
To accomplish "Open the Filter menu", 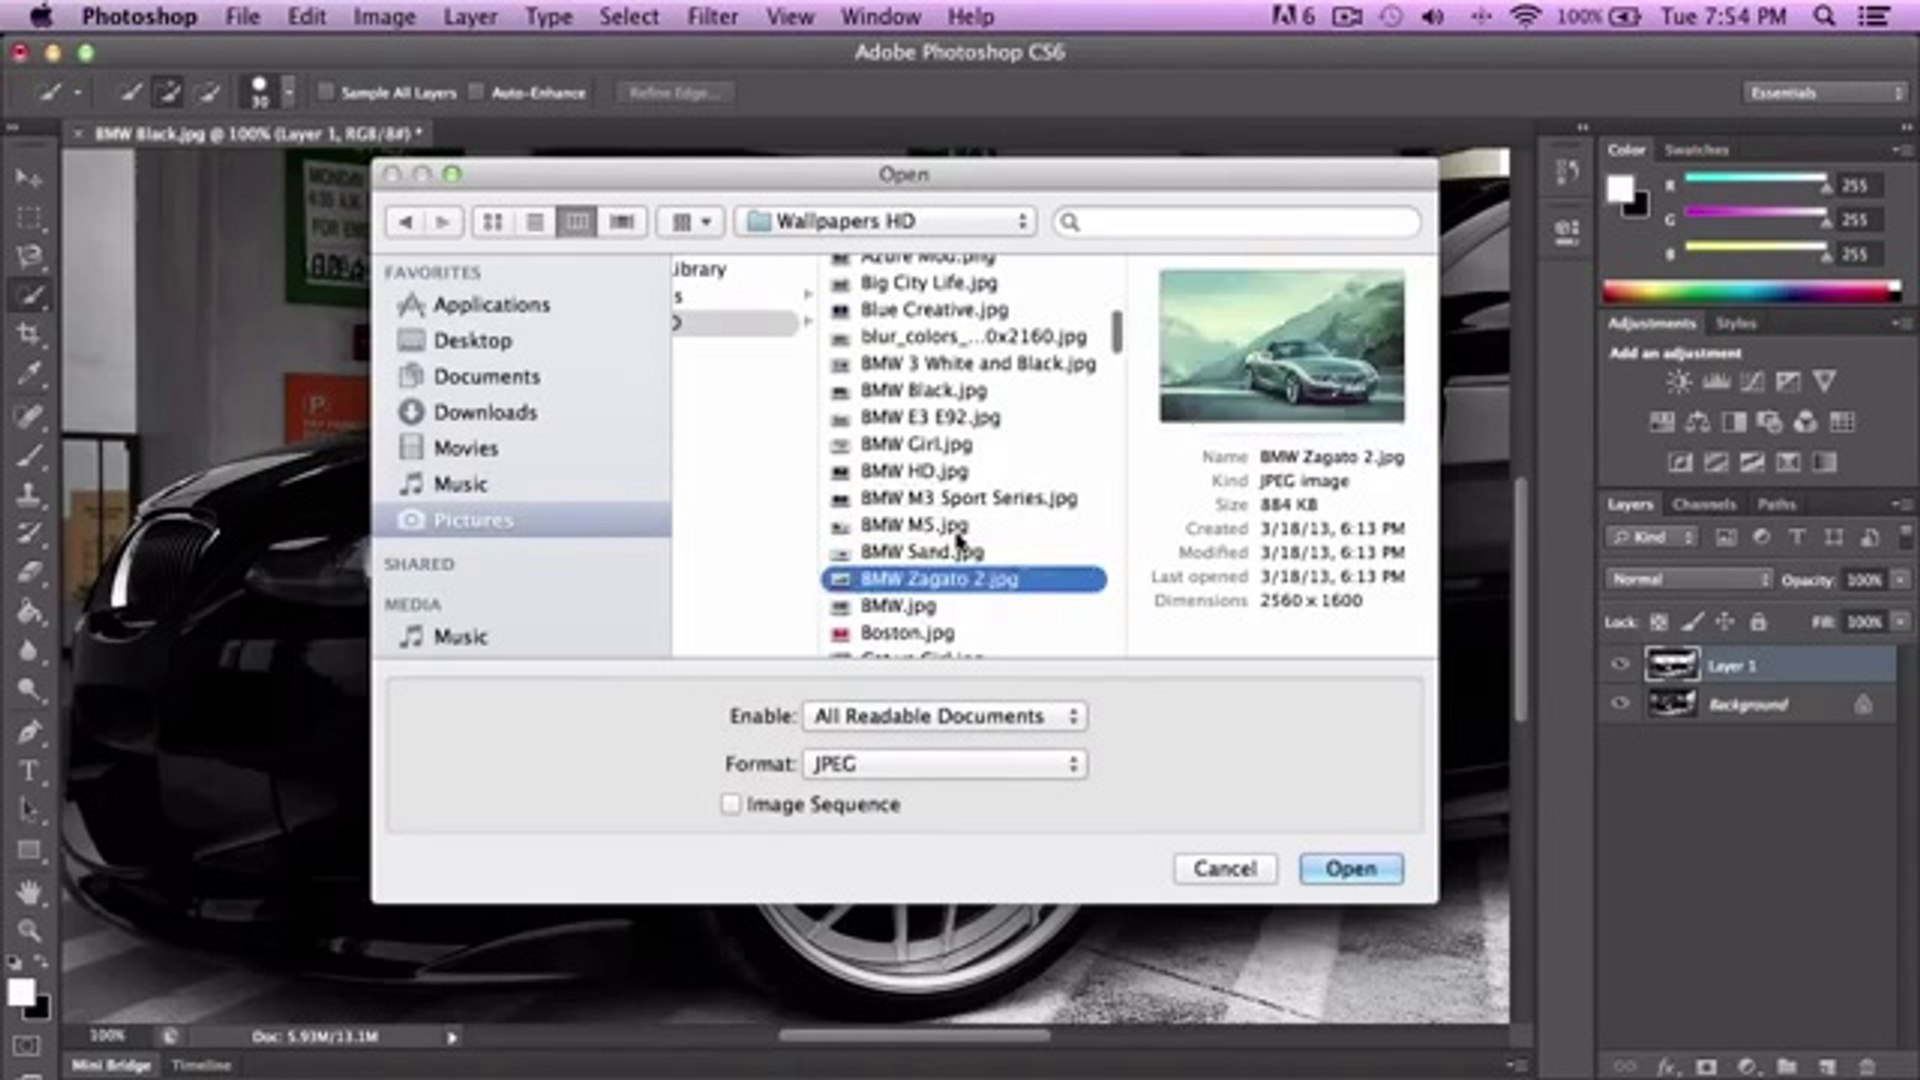I will click(x=713, y=16).
